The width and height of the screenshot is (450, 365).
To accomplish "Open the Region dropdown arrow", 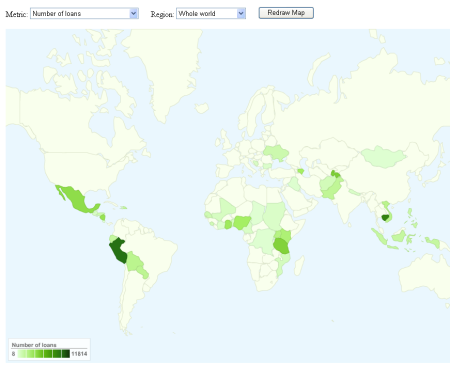I will pyautogui.click(x=241, y=14).
